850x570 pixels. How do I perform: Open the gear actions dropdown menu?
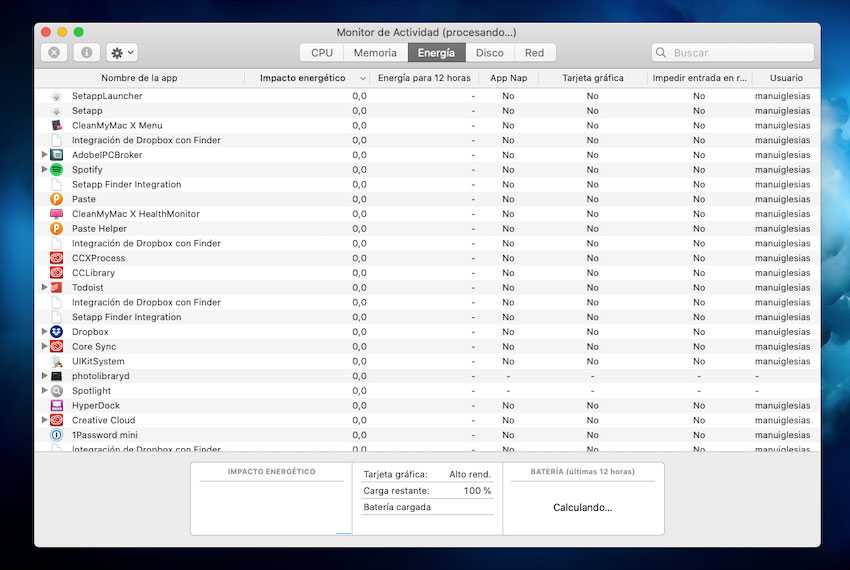(123, 53)
